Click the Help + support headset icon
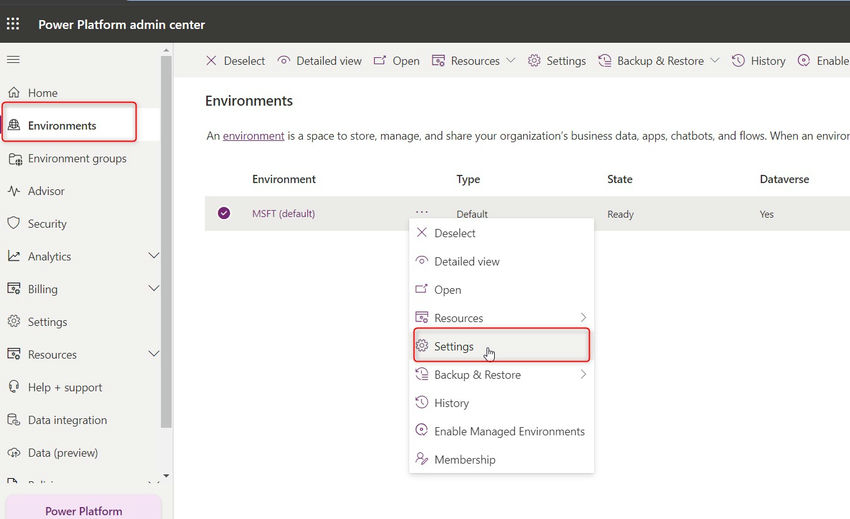850x519 pixels. tap(14, 387)
